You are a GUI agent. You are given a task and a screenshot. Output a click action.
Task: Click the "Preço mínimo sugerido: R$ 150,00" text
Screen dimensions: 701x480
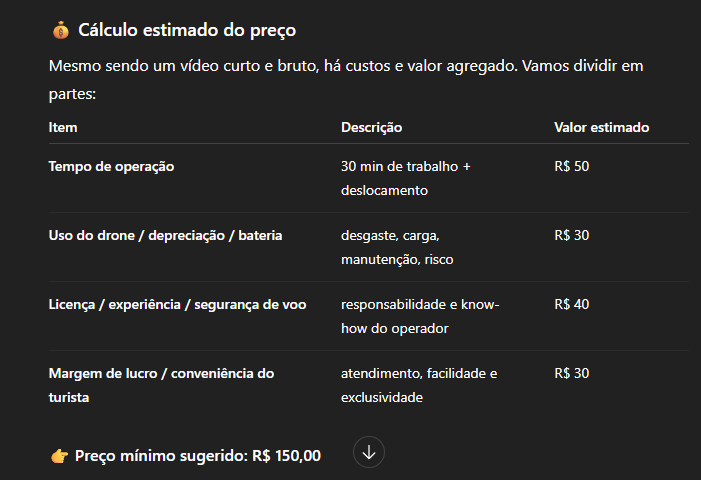[198, 456]
